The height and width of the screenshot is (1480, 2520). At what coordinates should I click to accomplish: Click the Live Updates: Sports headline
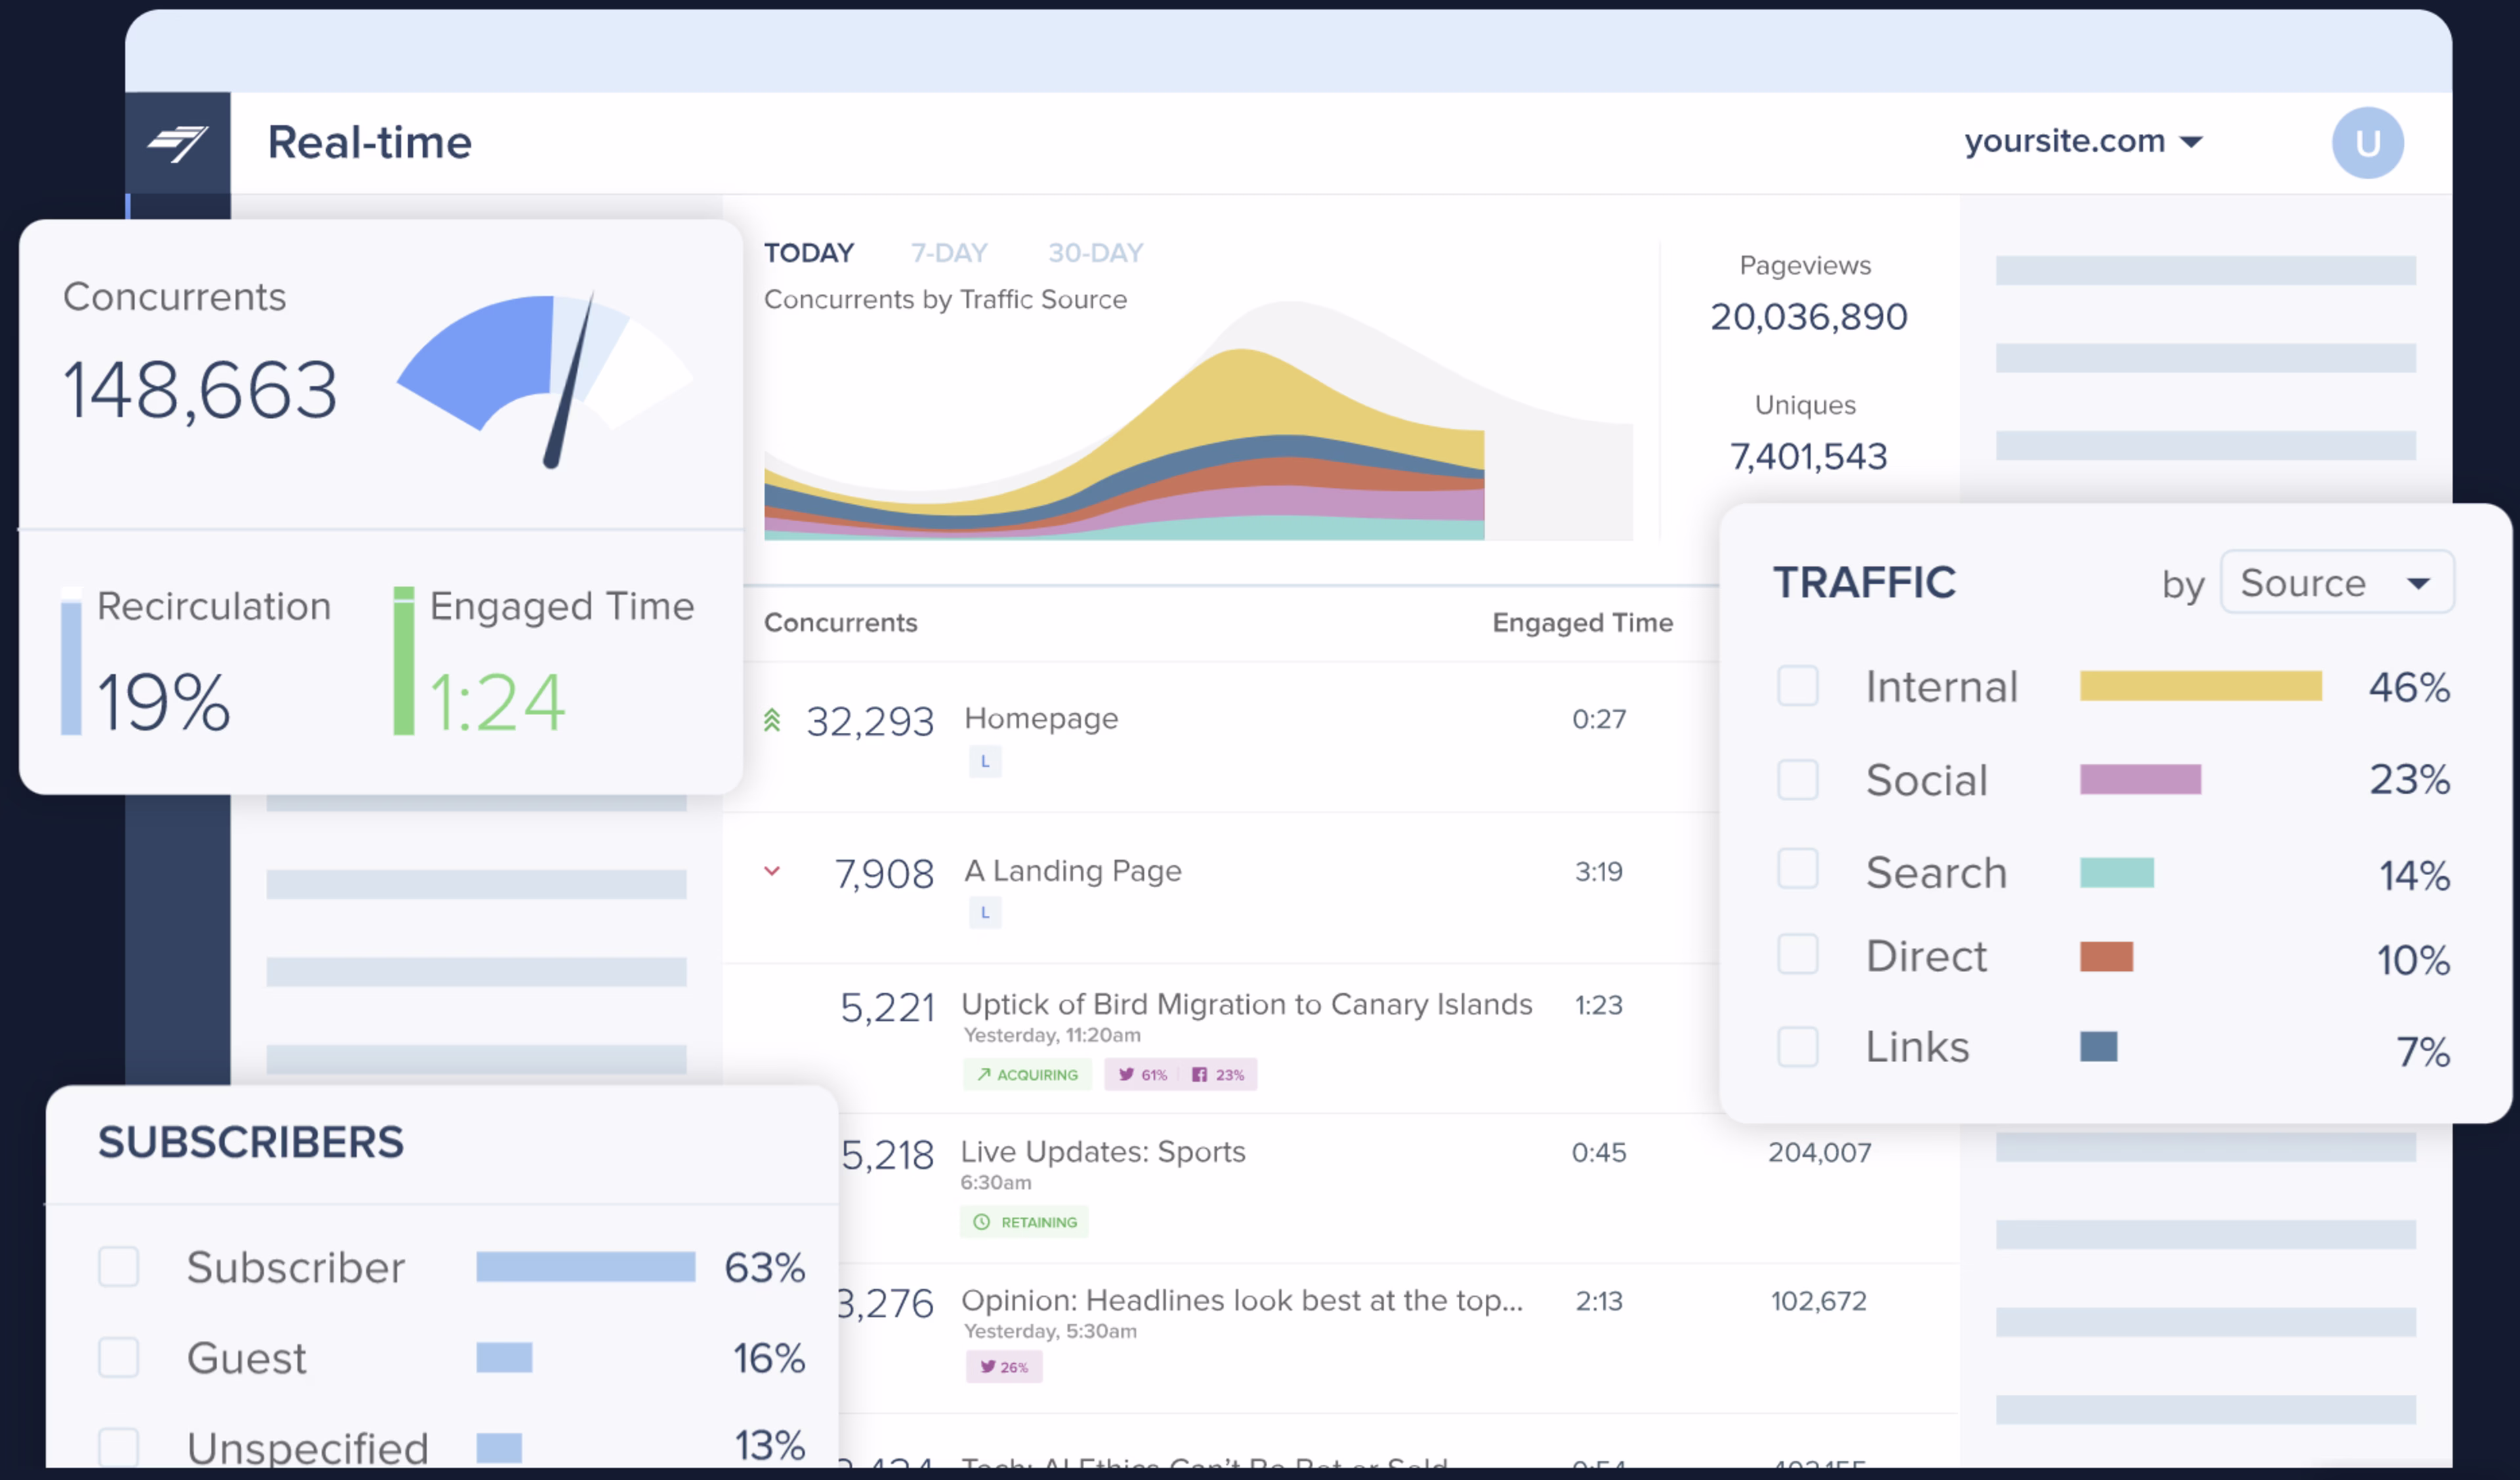pyautogui.click(x=1102, y=1151)
